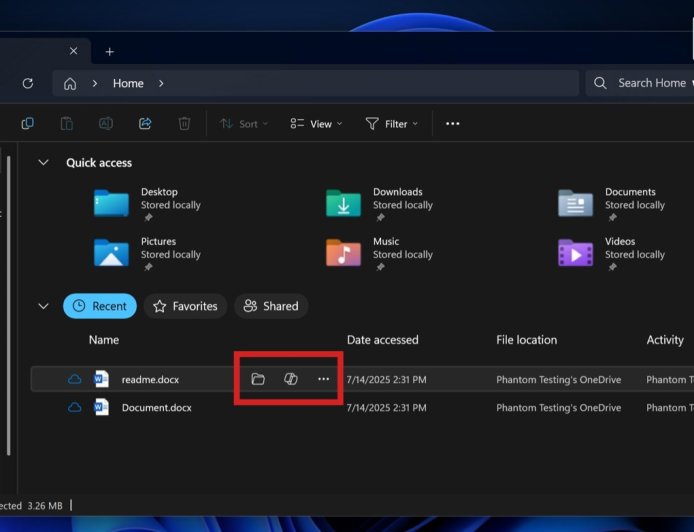Image resolution: width=694 pixels, height=532 pixels.
Task: Sort by Activity column header
Action: (665, 339)
